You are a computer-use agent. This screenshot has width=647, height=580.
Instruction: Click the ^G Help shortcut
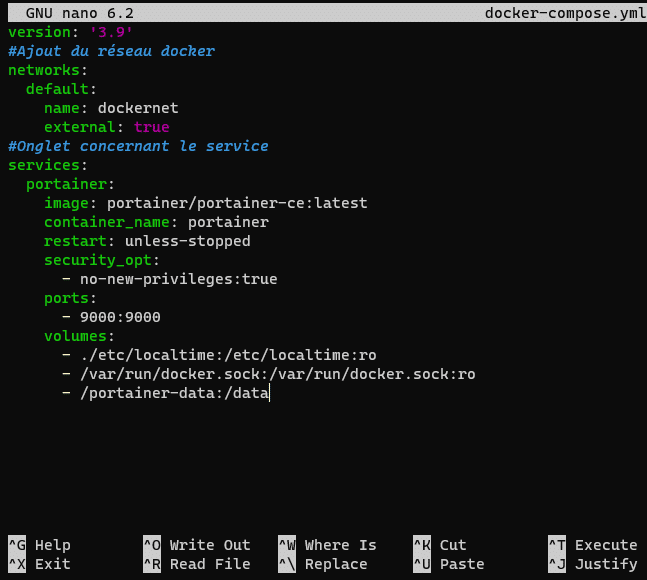click(x=40, y=545)
